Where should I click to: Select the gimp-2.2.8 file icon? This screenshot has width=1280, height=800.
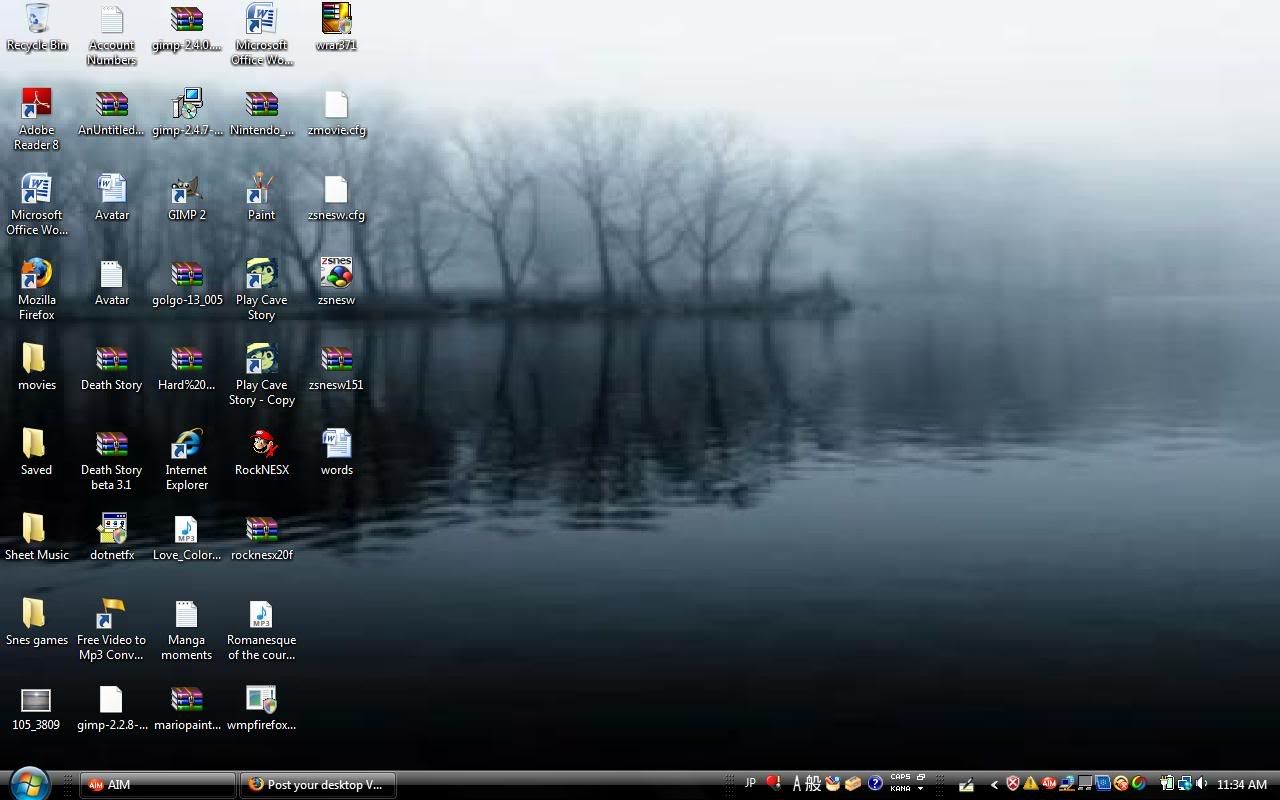click(112, 709)
